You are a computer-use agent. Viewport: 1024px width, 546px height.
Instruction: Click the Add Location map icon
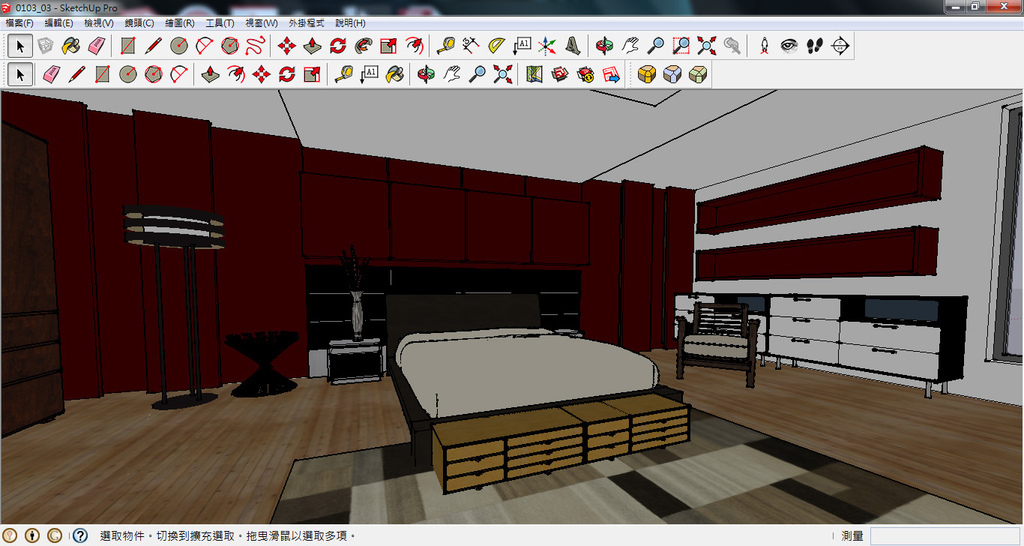click(535, 74)
